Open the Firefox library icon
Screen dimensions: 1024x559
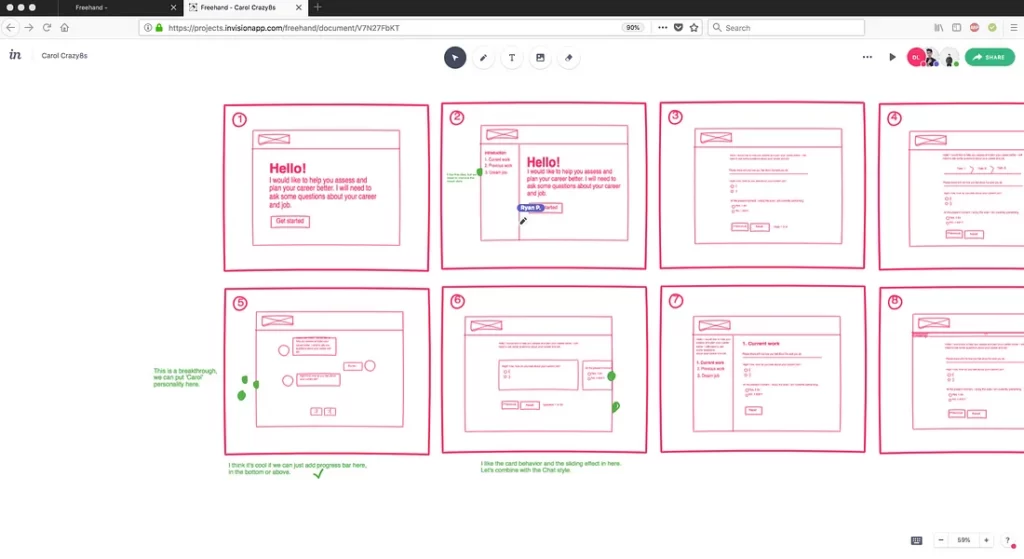pos(938,27)
